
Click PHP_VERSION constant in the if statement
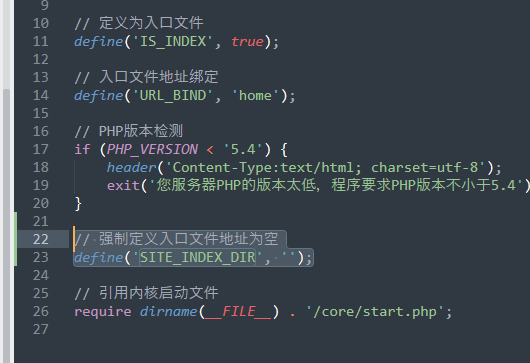point(152,149)
